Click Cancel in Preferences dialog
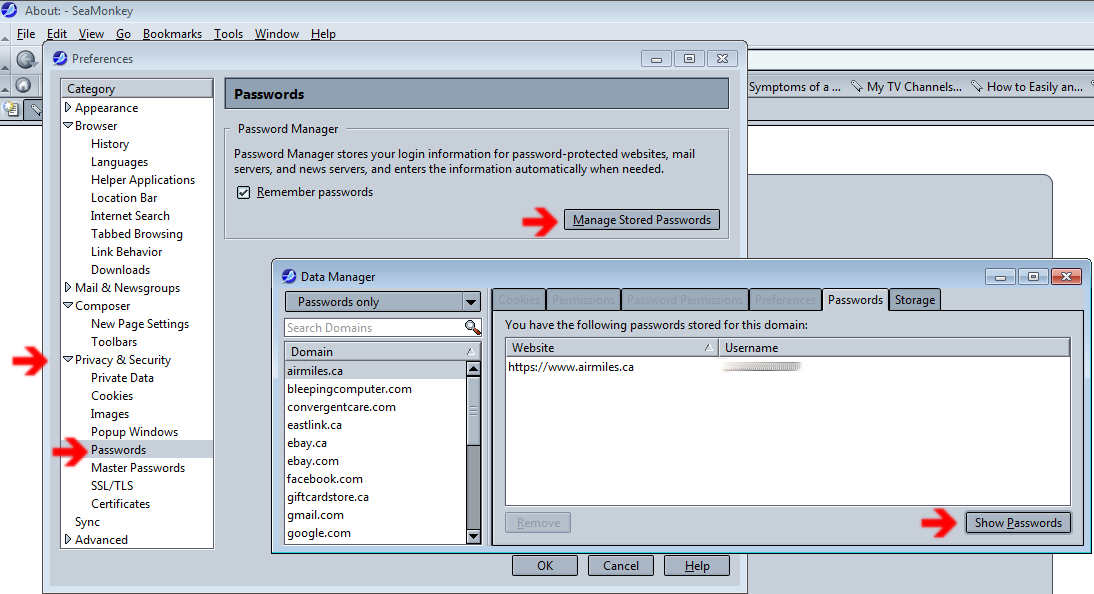Screen dimensions: 1094x594 (620, 565)
